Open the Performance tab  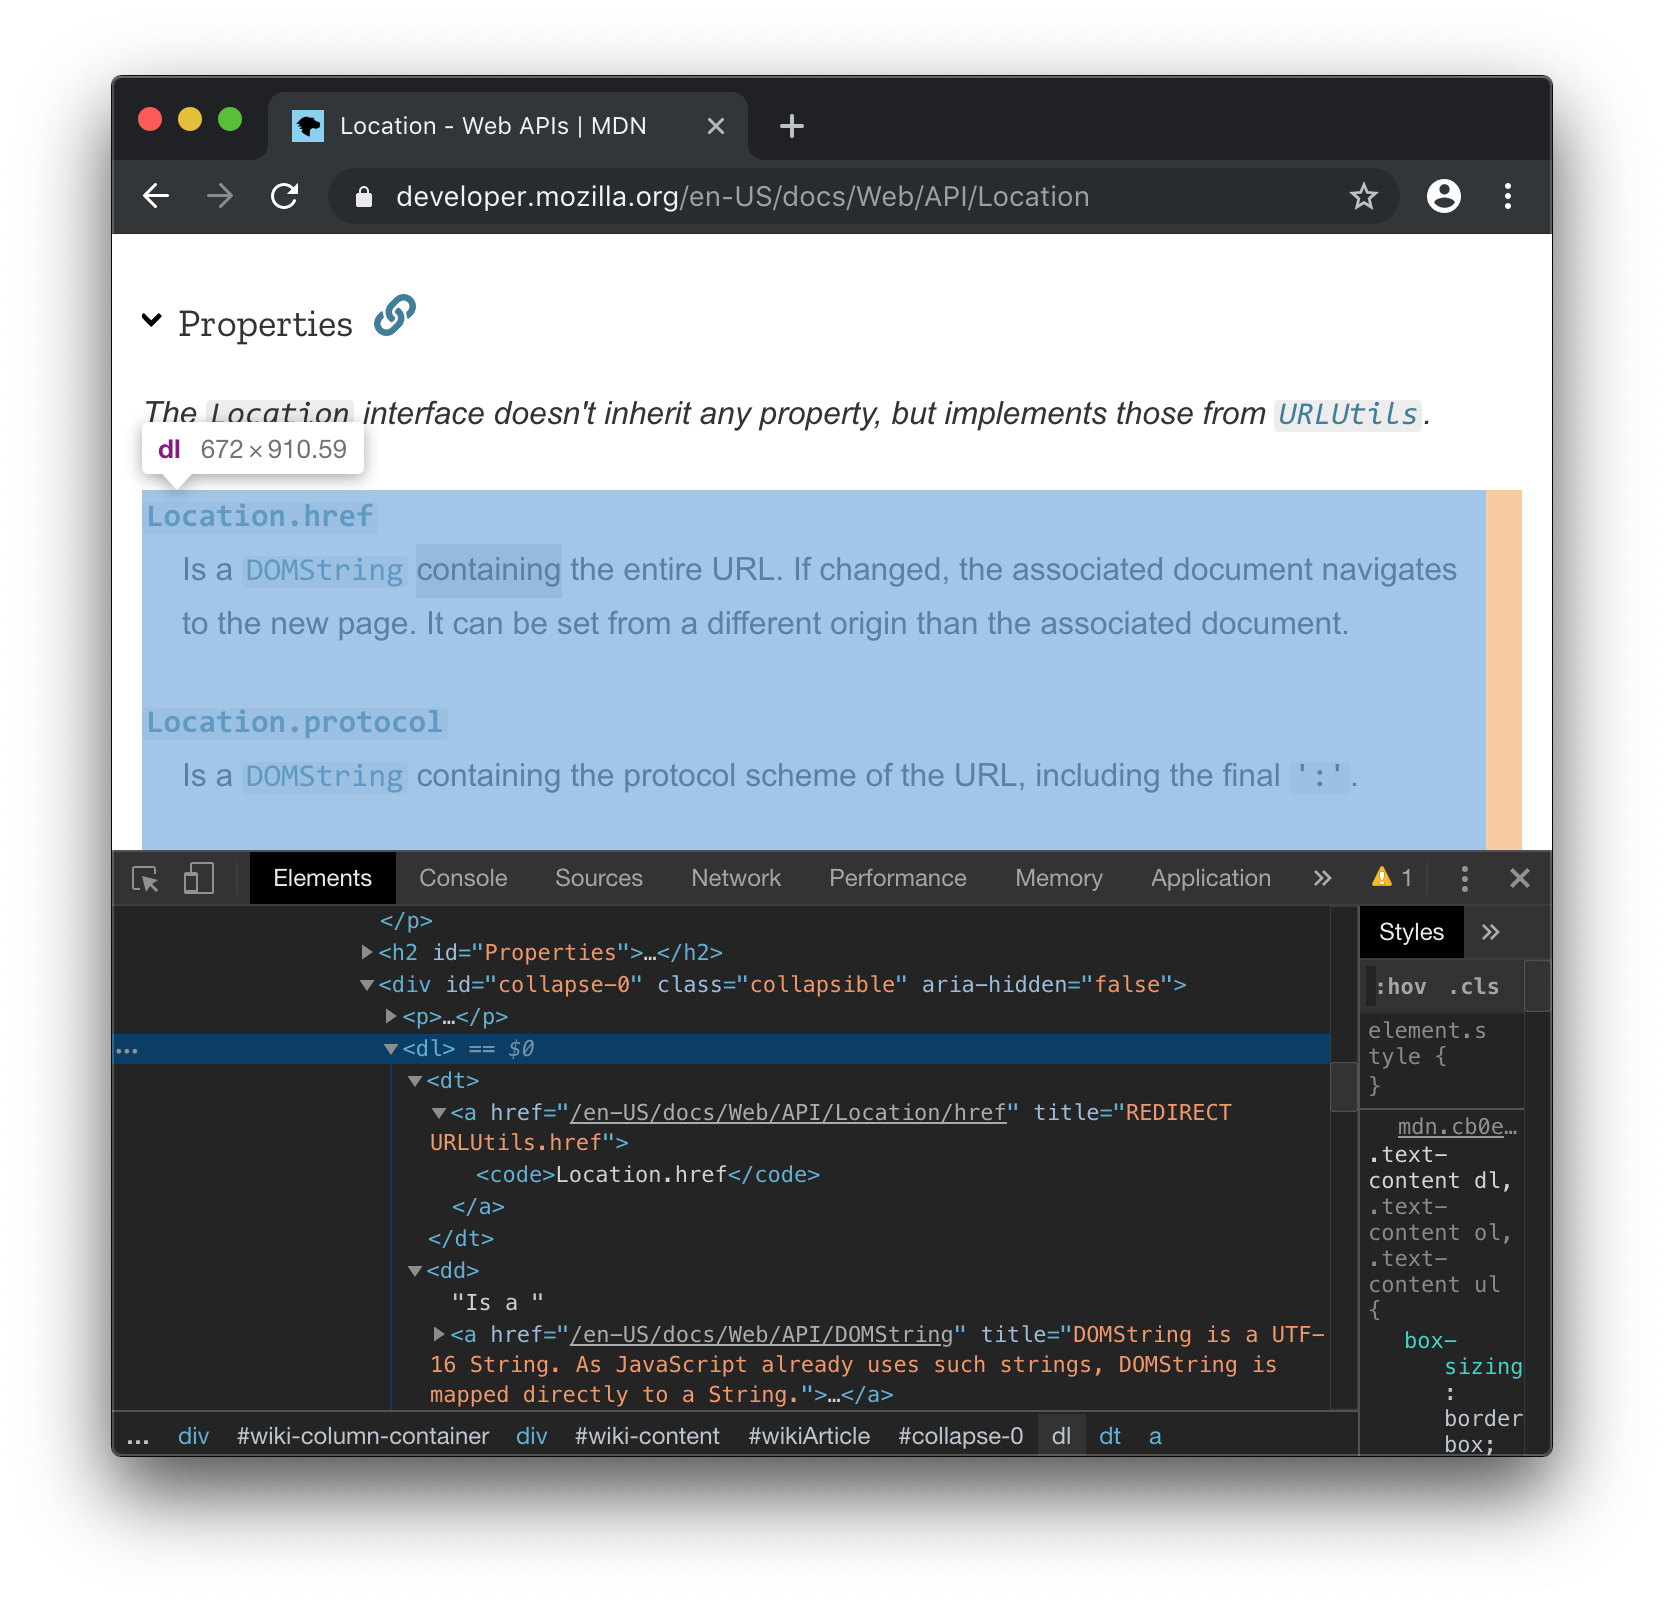(898, 878)
